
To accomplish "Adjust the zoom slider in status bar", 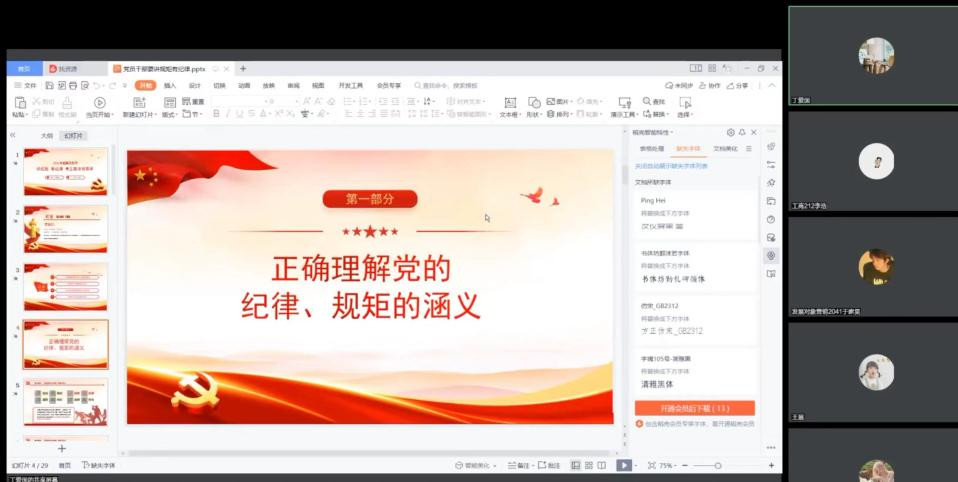I will click(718, 466).
